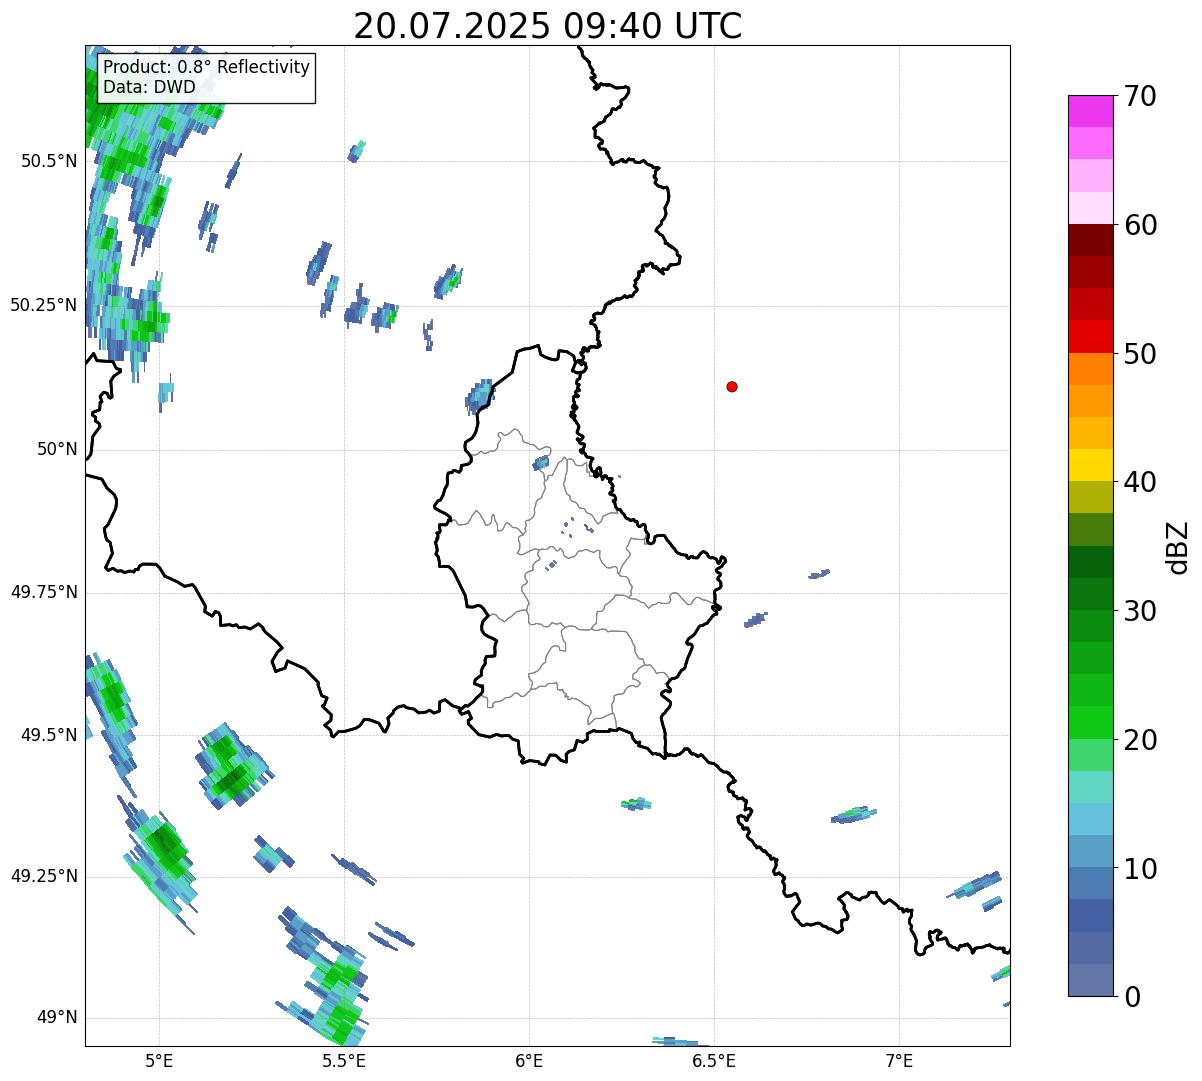The height and width of the screenshot is (1081, 1202).
Task: Click the "Data: DWD" text
Action: (x=149, y=88)
